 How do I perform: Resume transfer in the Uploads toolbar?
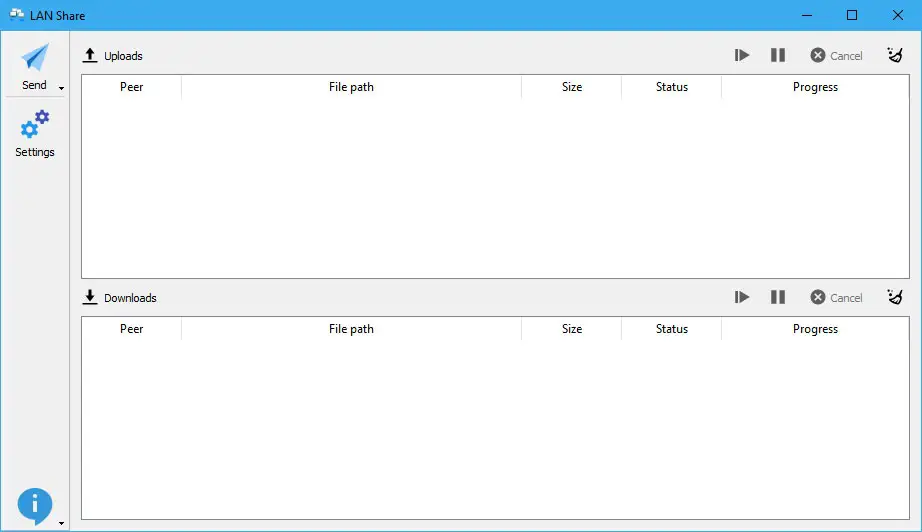pos(741,55)
